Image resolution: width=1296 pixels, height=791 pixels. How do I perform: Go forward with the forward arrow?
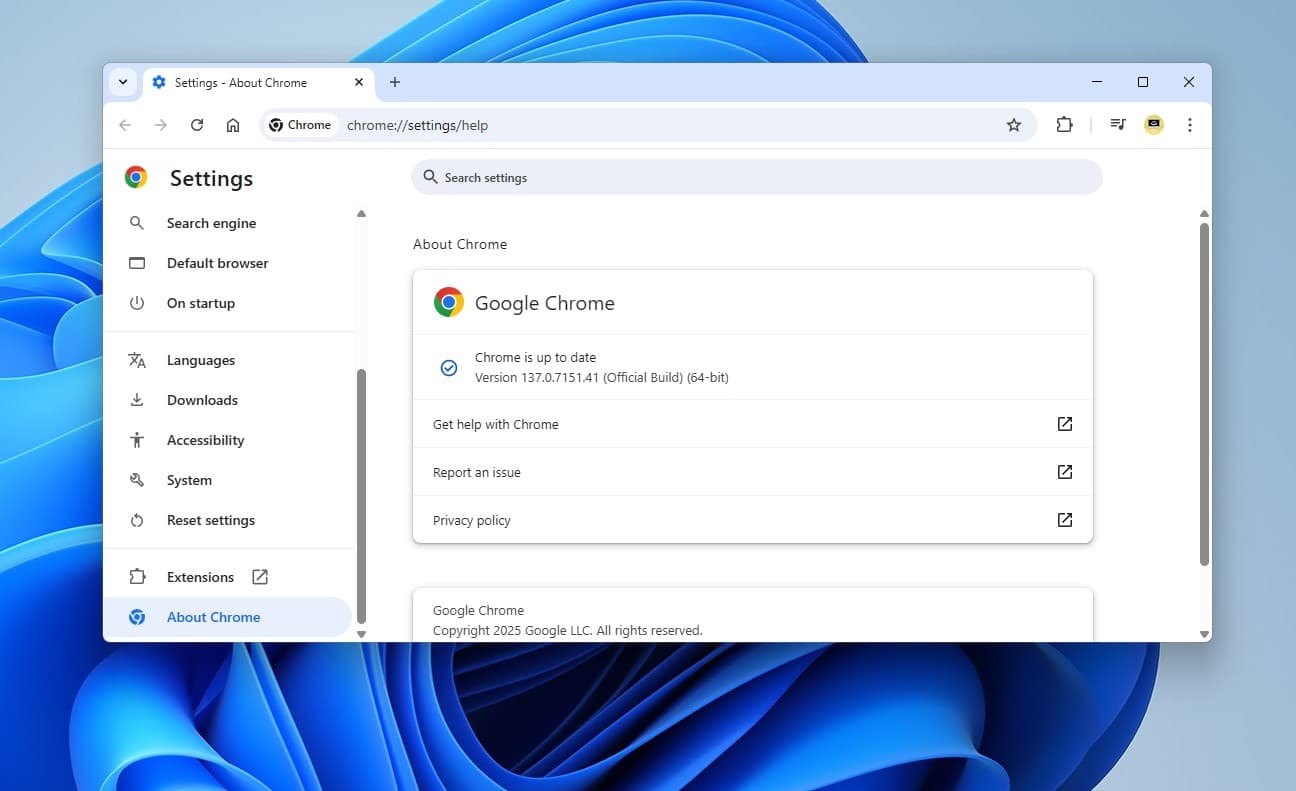coord(161,125)
